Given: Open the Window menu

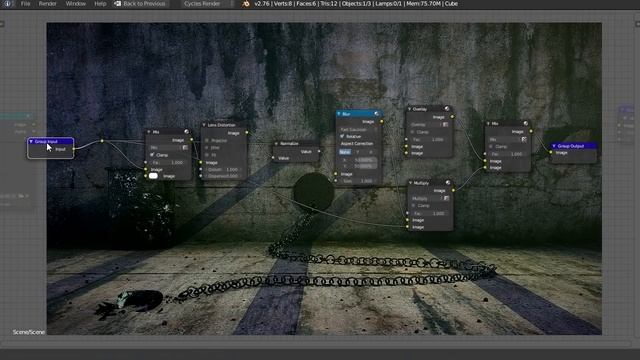Looking at the screenshot, I should click(76, 4).
